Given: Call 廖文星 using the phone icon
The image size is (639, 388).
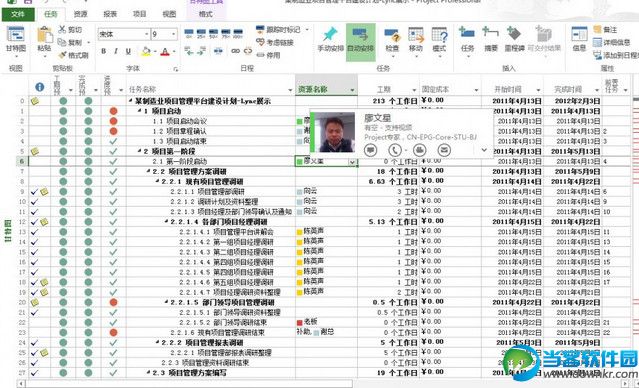Looking at the screenshot, I should pos(394,150).
